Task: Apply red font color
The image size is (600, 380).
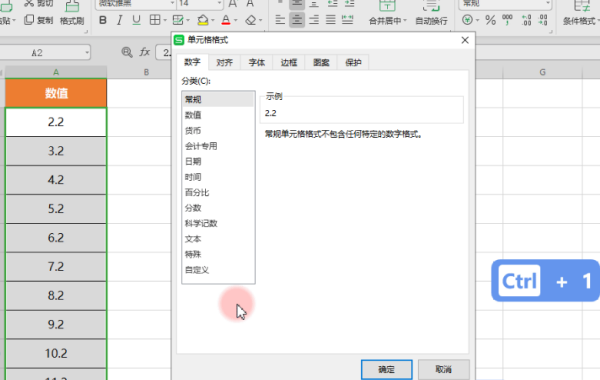Action: 226,20
